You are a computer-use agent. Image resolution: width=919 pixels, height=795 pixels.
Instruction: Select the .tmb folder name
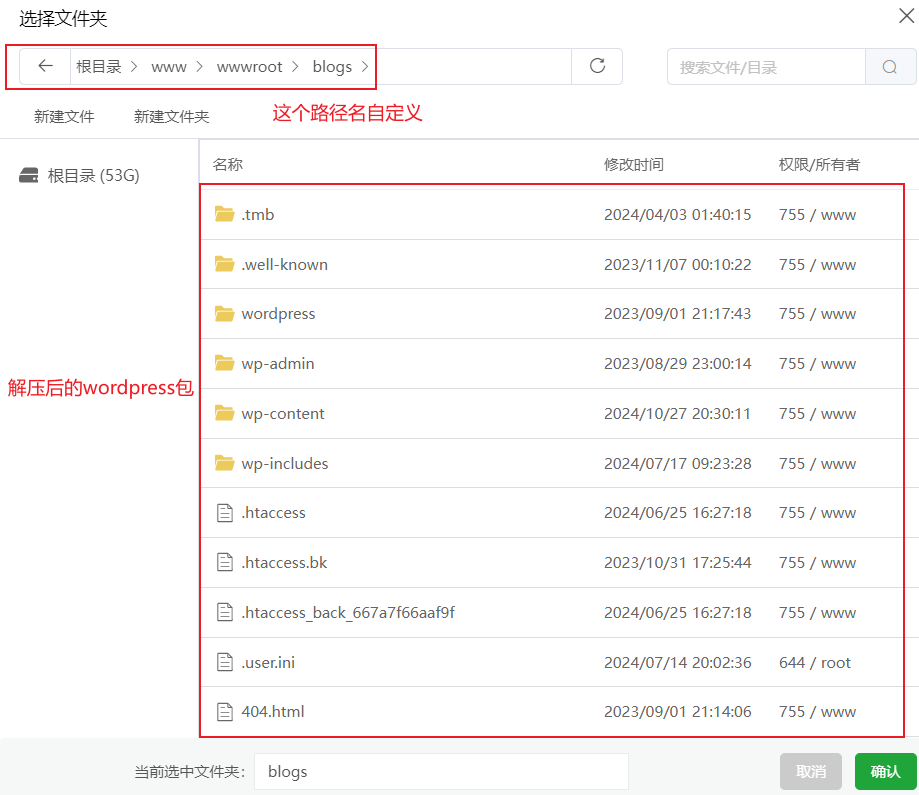pos(258,215)
